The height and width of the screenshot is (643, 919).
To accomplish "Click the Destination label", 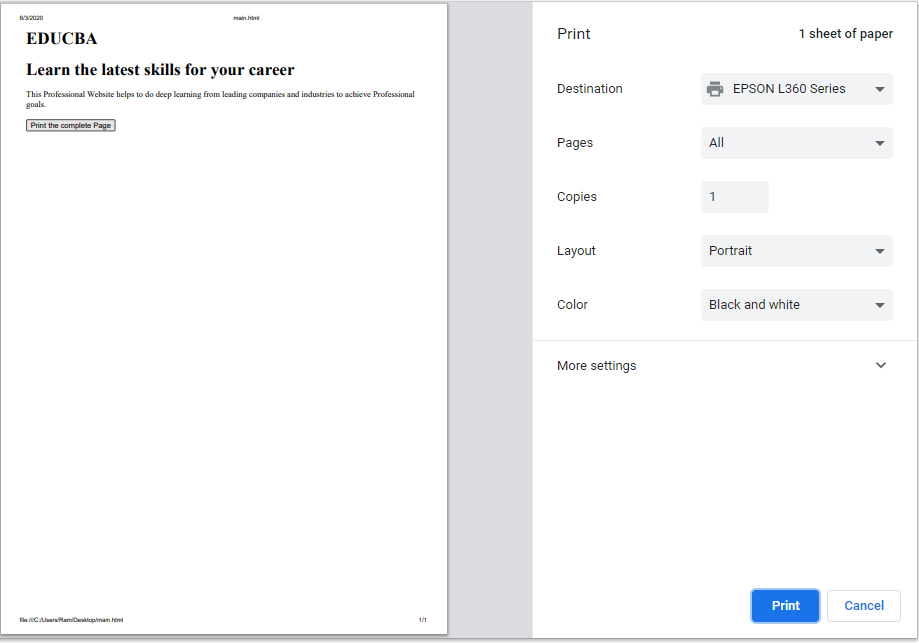I will [590, 89].
